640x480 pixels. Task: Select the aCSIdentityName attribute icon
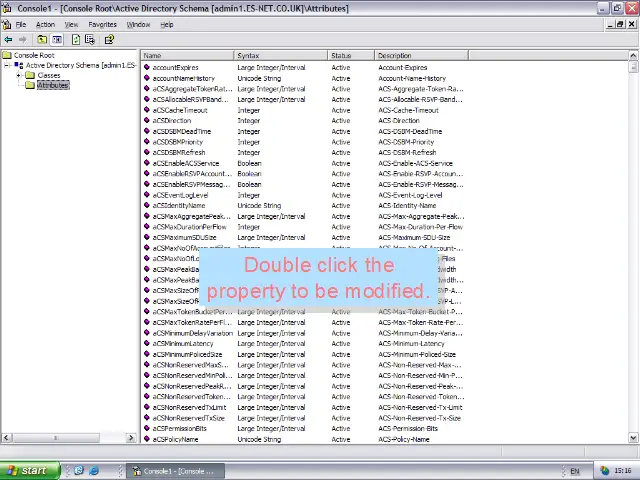click(147, 205)
